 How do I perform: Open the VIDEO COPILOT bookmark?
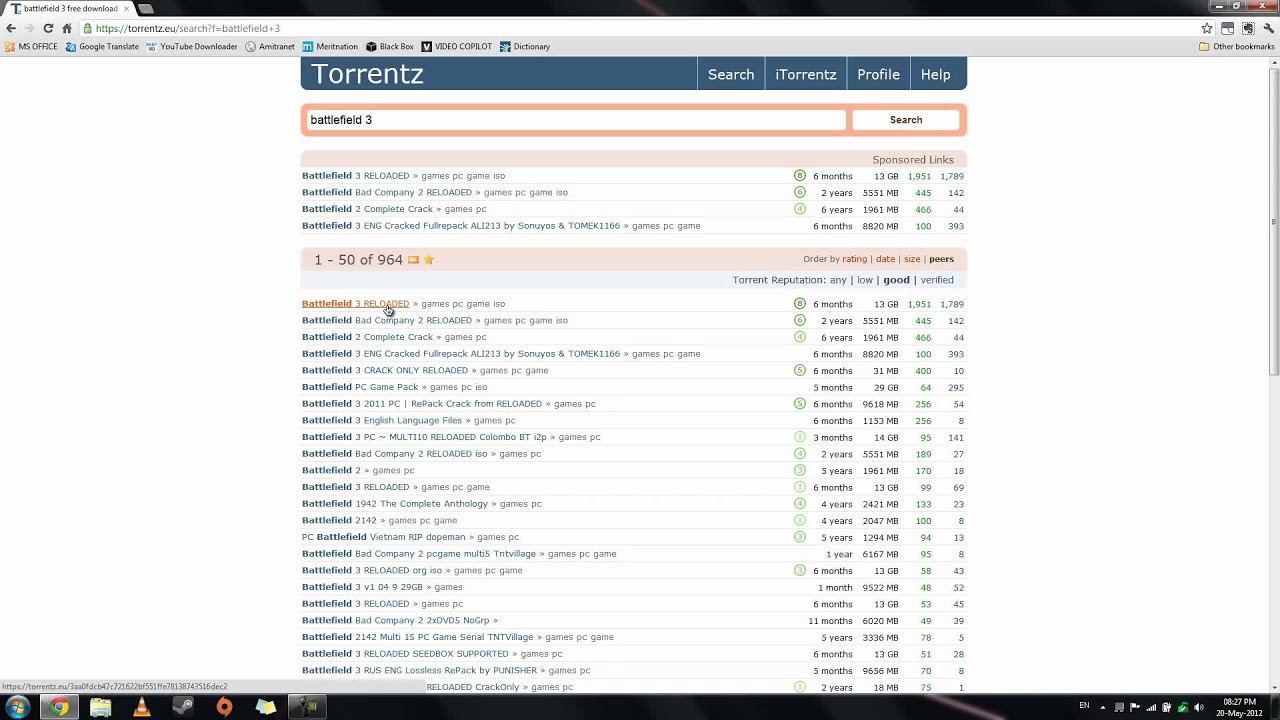pos(457,46)
